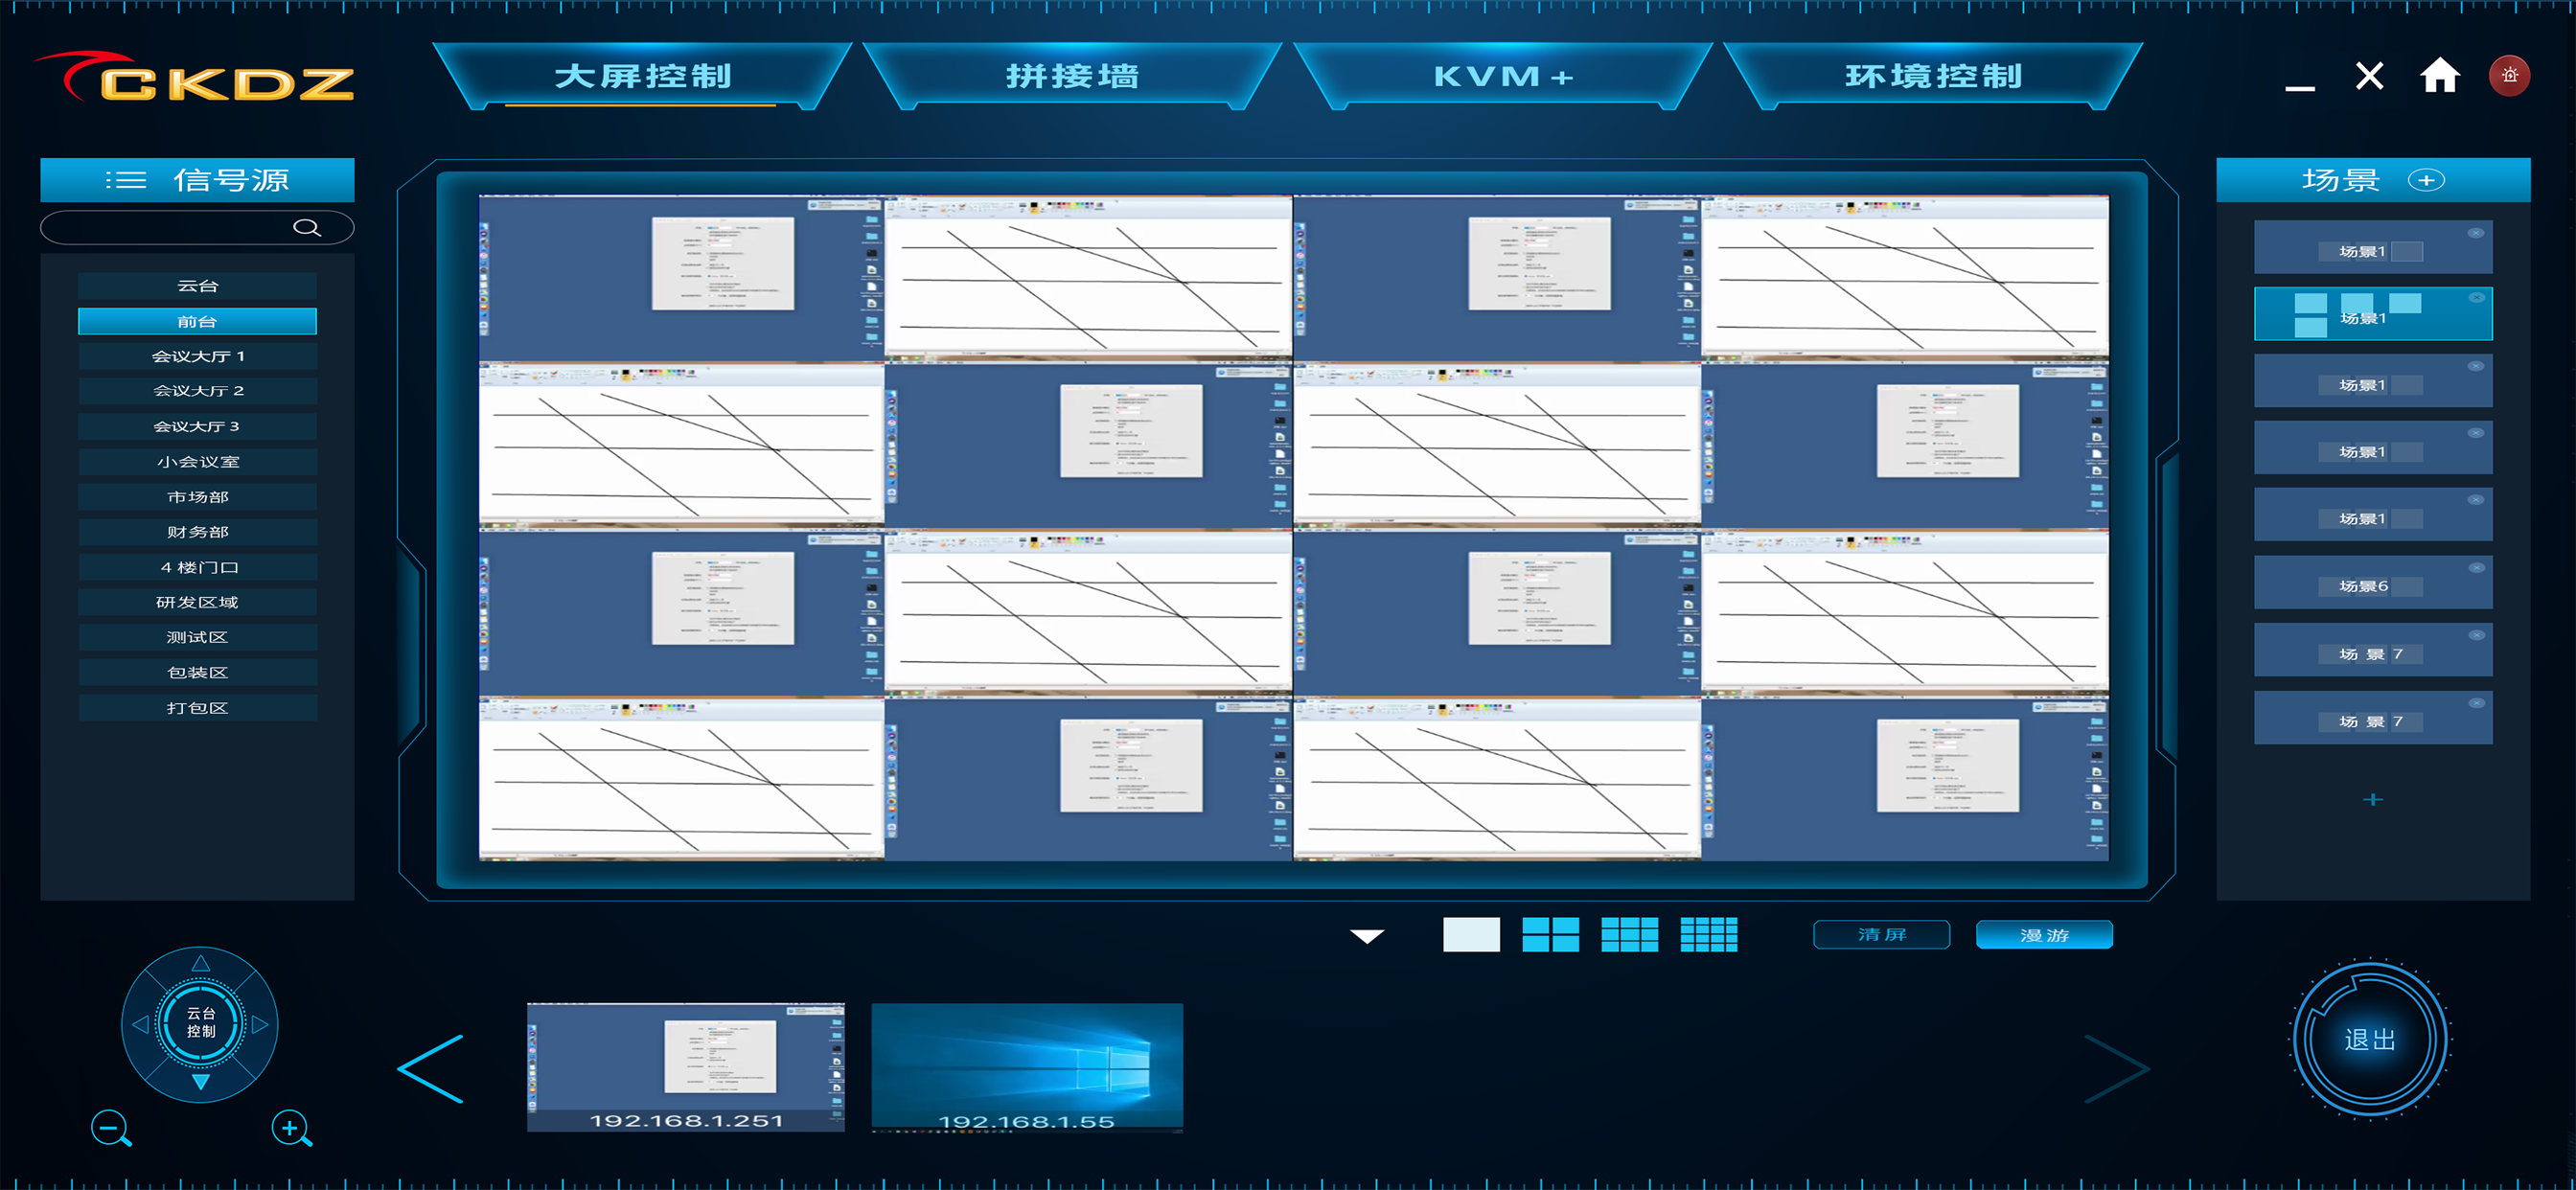Select the 4x3 grid layout

tap(1708, 935)
